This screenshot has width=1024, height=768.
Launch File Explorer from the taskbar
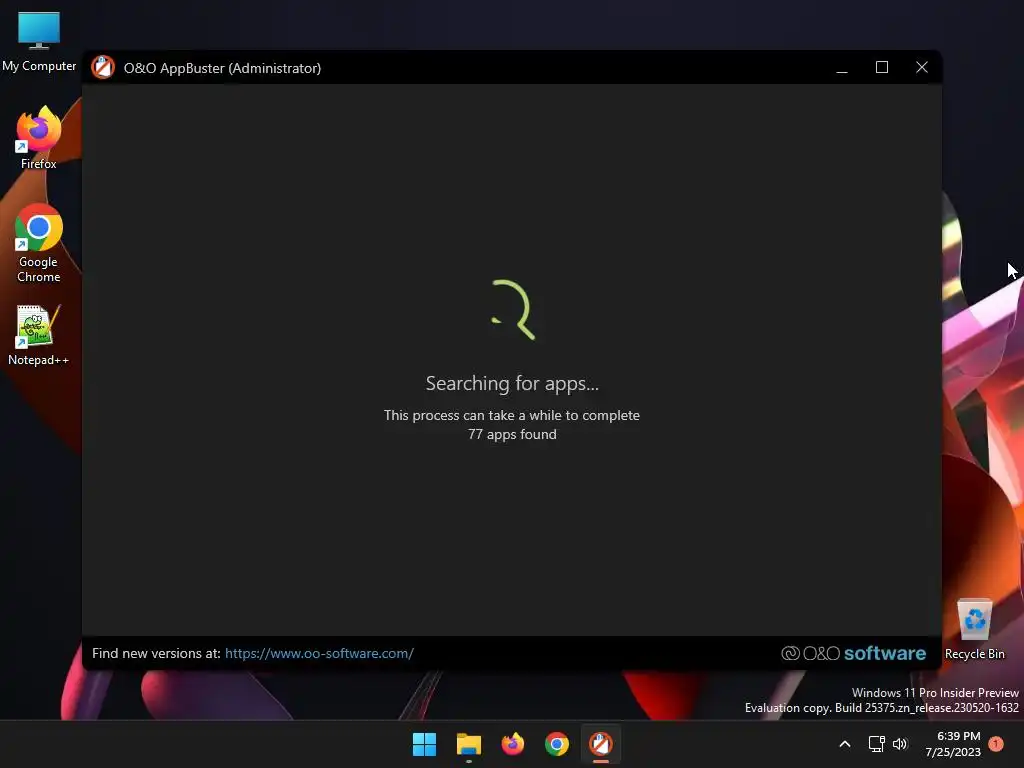(469, 744)
